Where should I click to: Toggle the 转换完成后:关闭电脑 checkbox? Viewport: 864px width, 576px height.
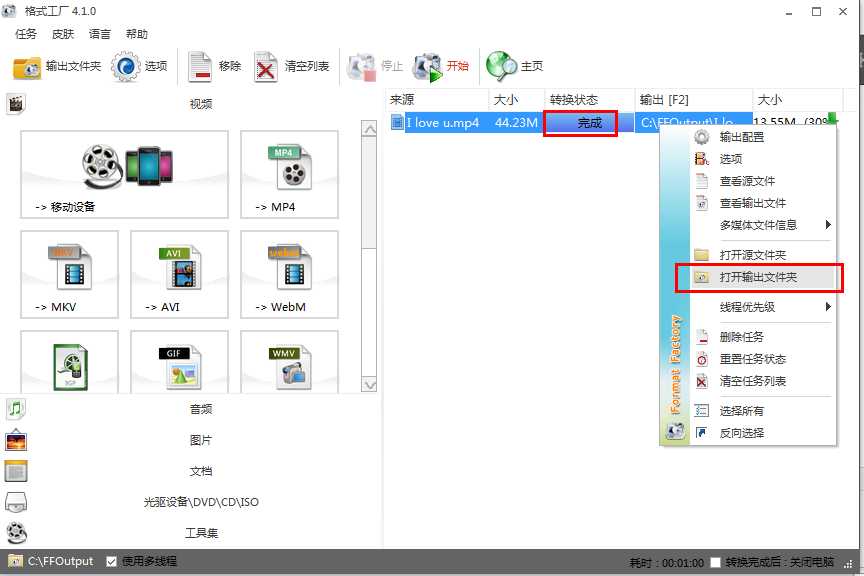pyautogui.click(x=715, y=562)
